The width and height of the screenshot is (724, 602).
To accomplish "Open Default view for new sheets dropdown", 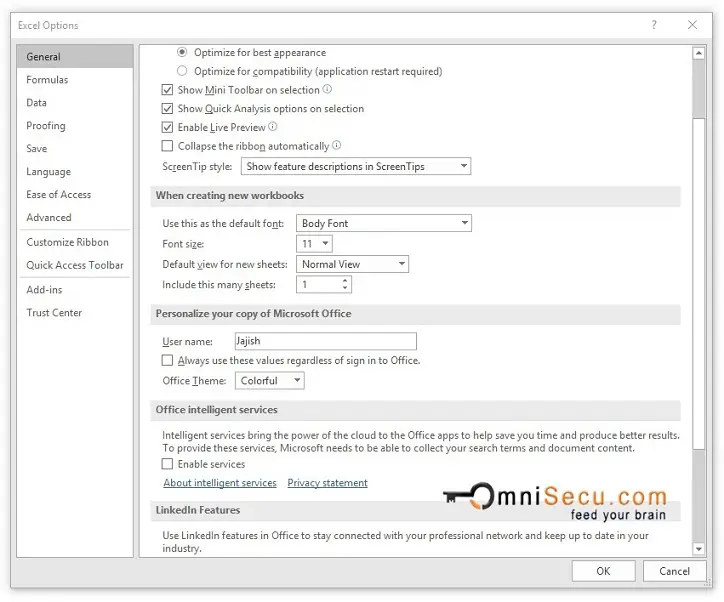I will [353, 264].
